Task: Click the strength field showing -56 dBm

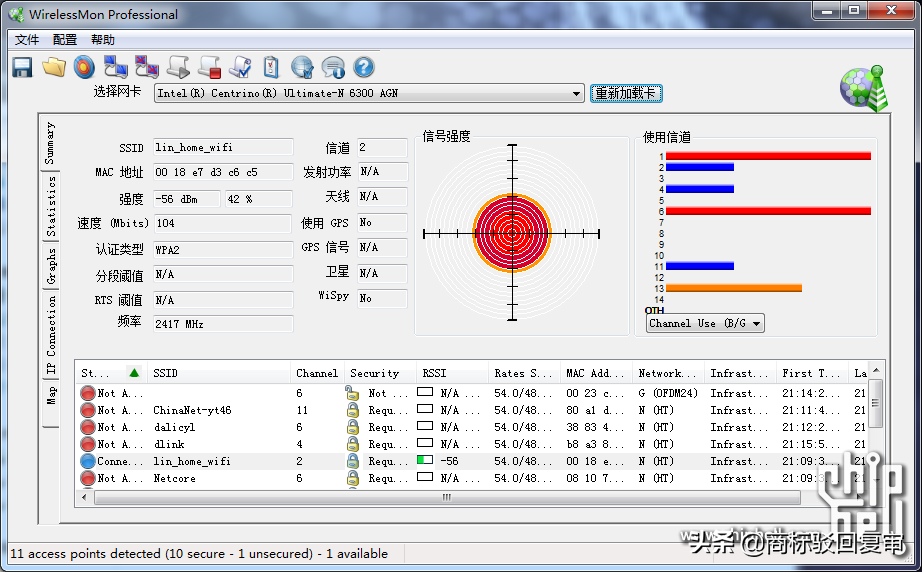Action: pos(186,199)
